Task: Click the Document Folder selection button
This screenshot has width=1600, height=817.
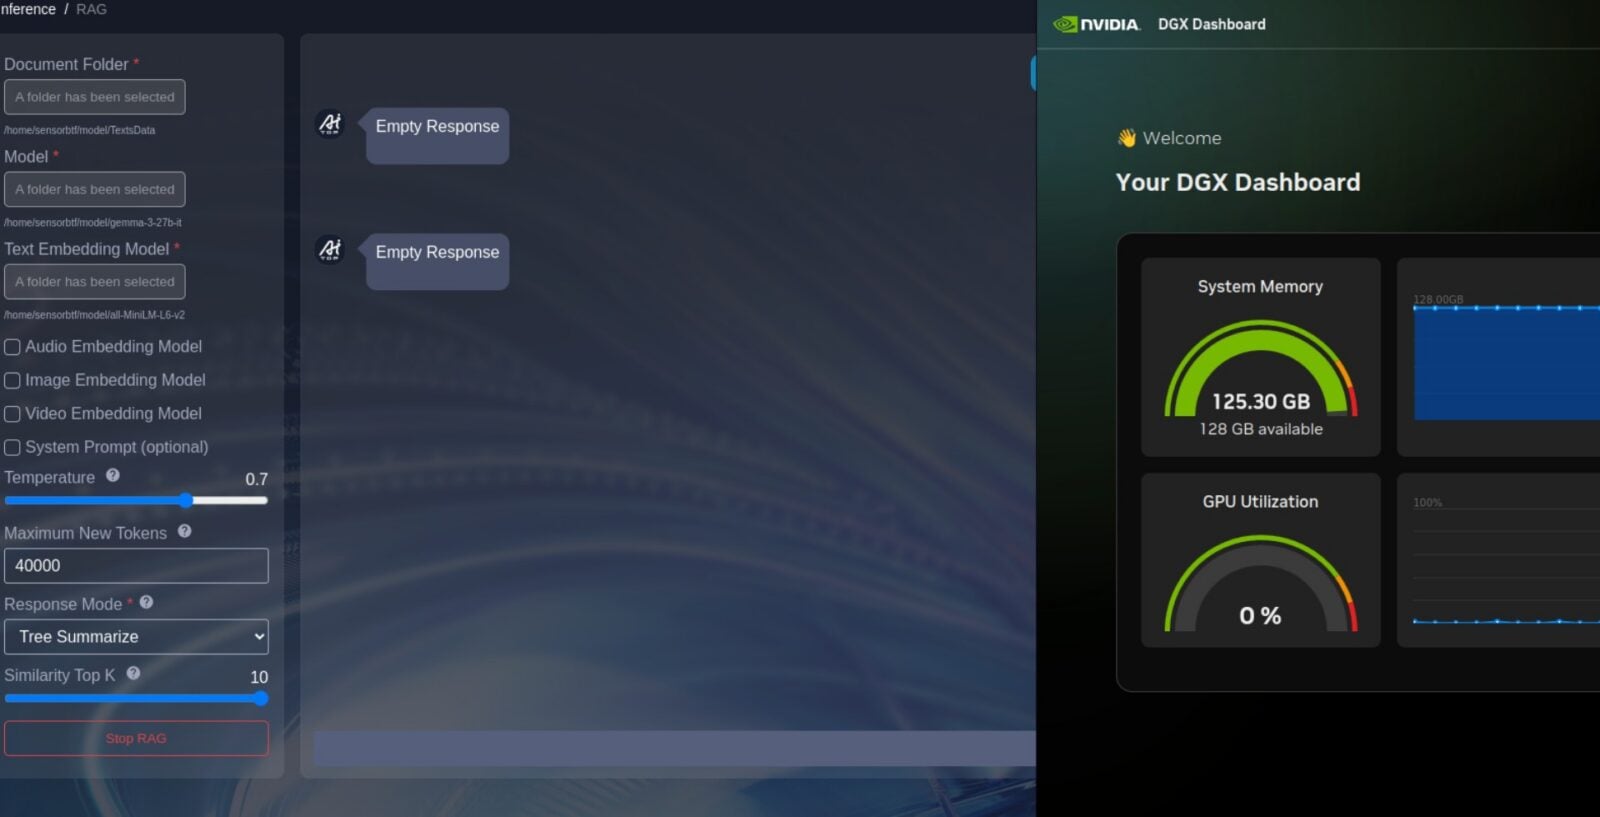Action: click(95, 97)
